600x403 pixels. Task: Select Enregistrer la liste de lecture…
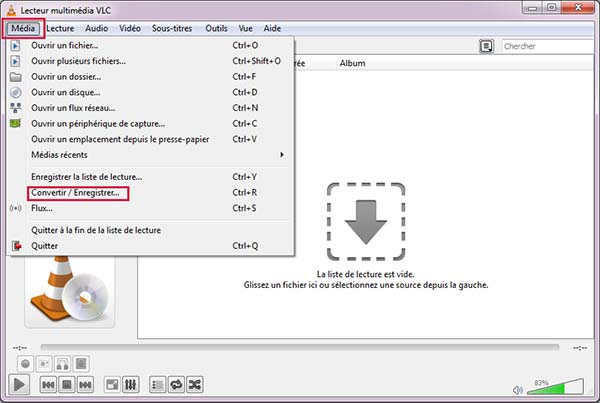(x=151, y=177)
